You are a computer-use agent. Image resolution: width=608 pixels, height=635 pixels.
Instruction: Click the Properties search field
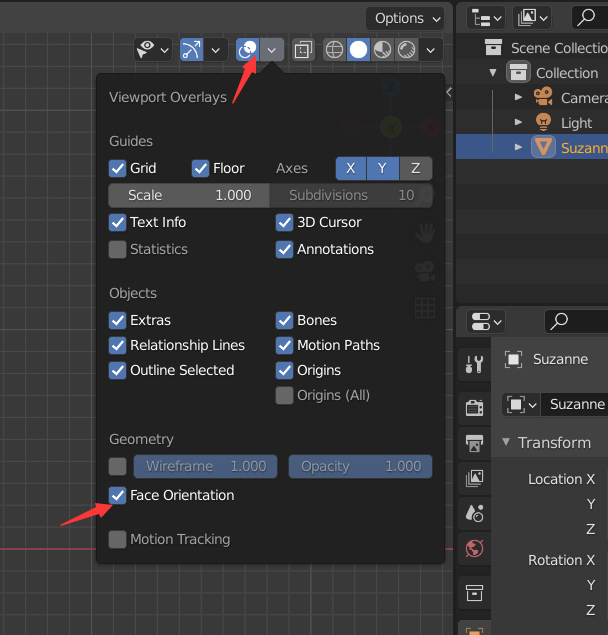[576, 322]
